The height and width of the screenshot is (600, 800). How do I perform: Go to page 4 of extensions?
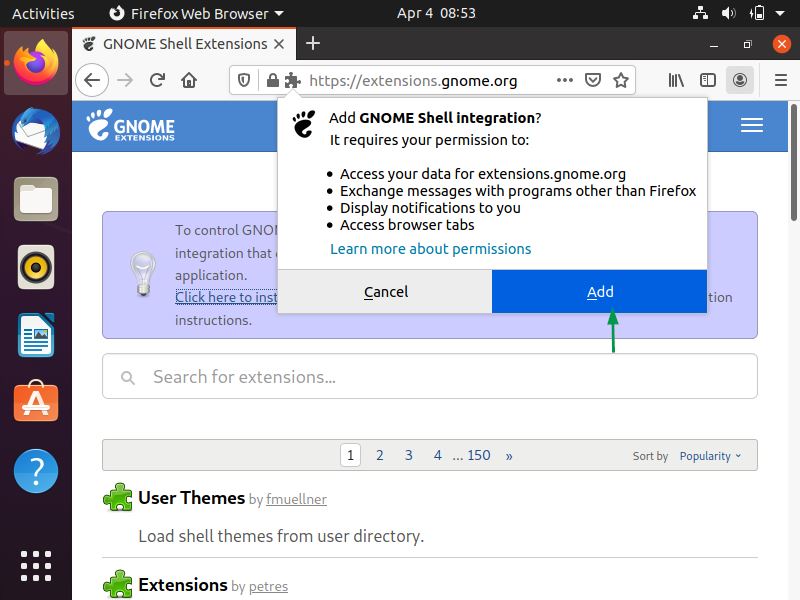pos(438,455)
